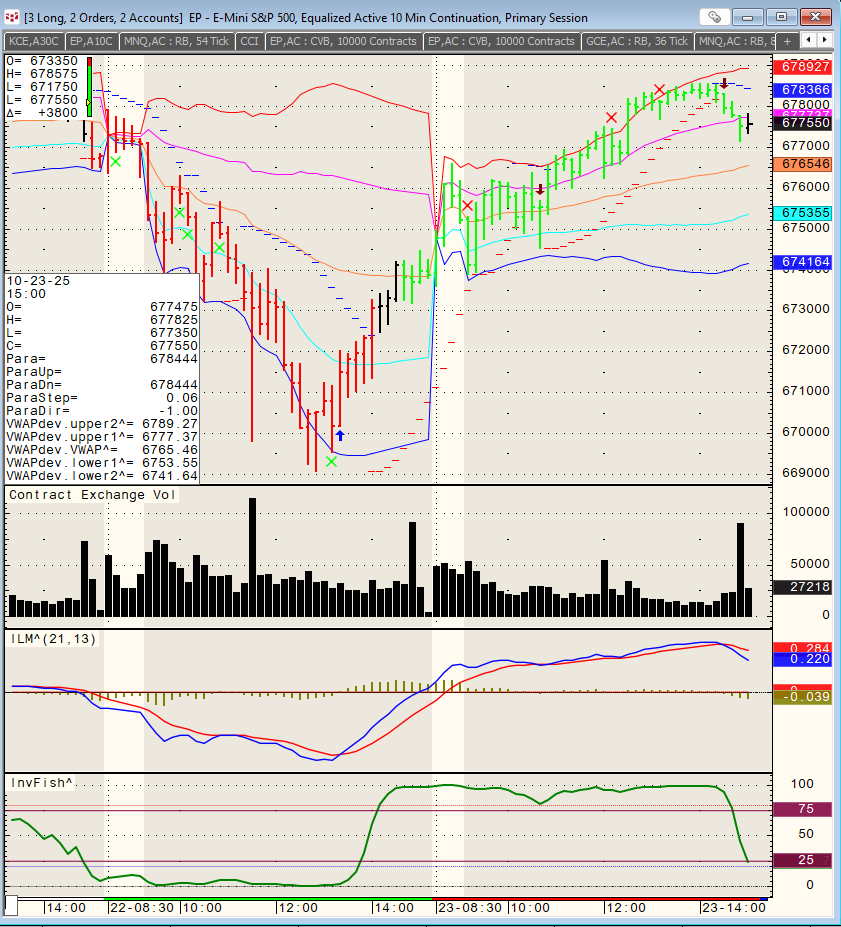This screenshot has width=841, height=927.
Task: Select the MNQ,AC : RB, 54 Tick tab
Action: 175,41
